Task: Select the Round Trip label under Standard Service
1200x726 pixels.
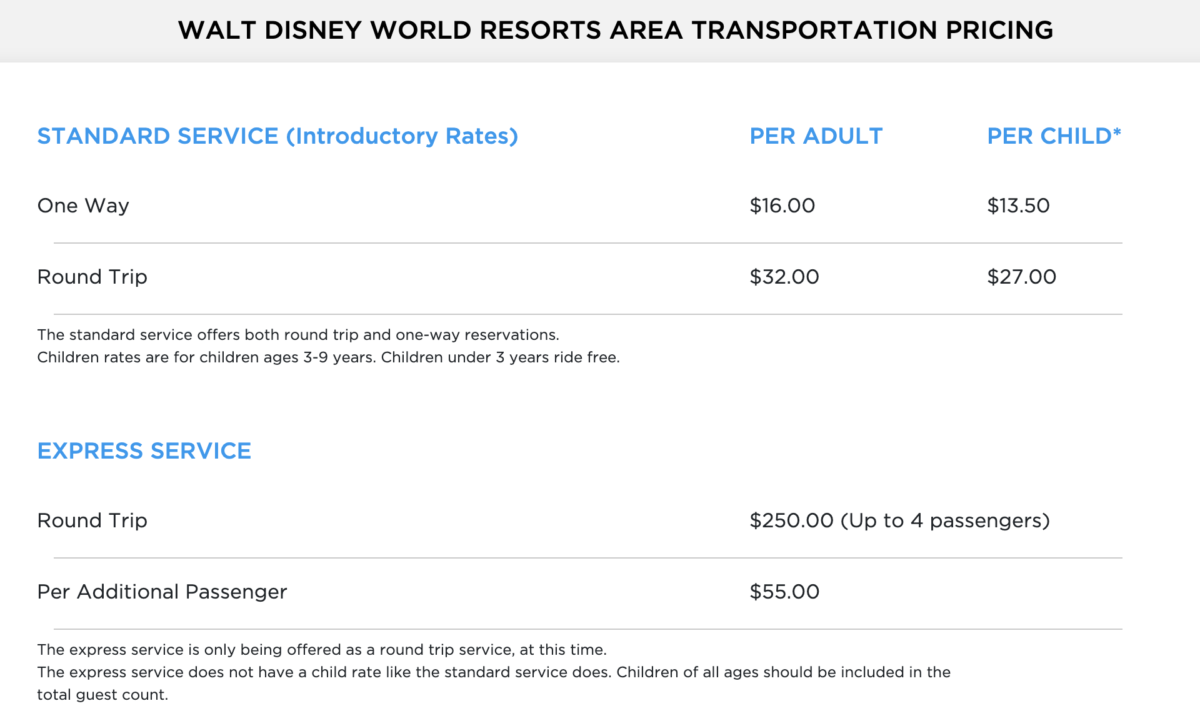Action: (92, 277)
